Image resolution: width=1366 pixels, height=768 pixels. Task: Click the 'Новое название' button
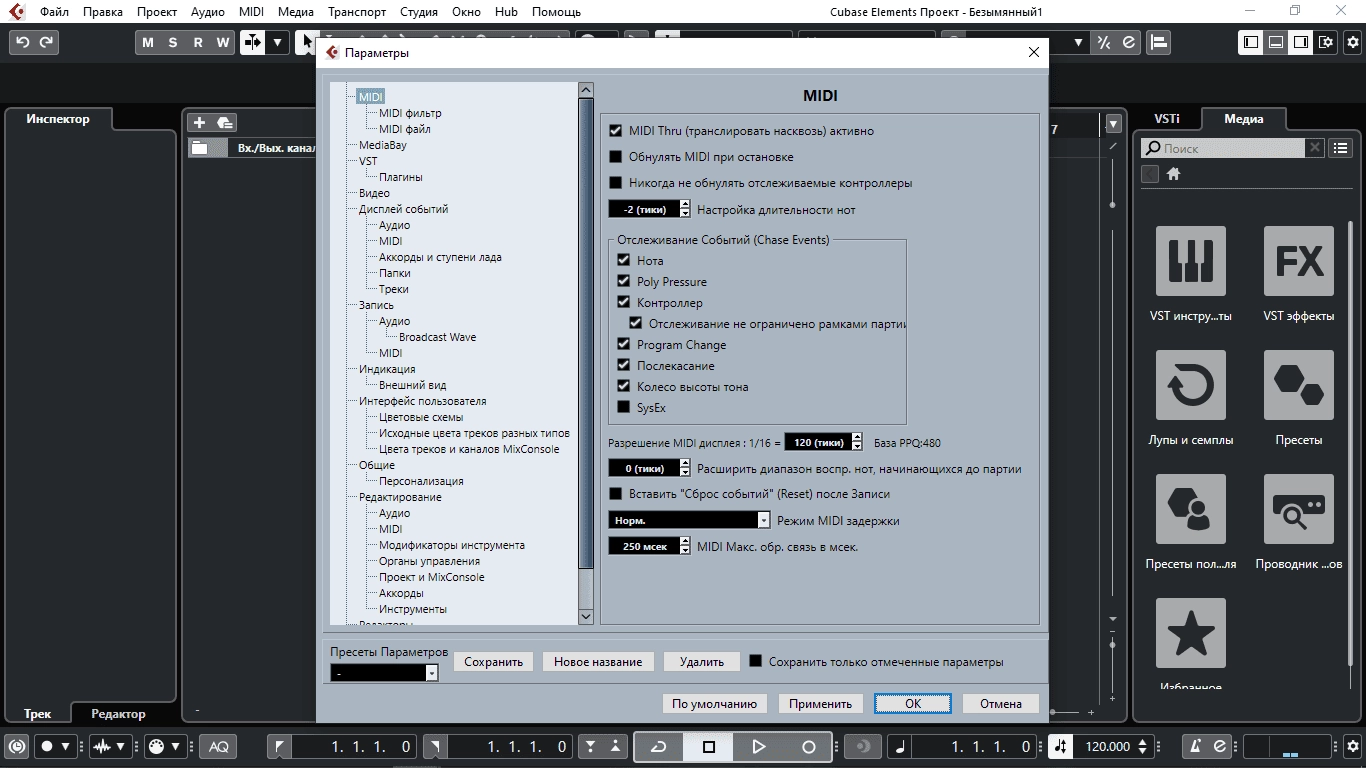click(x=598, y=662)
